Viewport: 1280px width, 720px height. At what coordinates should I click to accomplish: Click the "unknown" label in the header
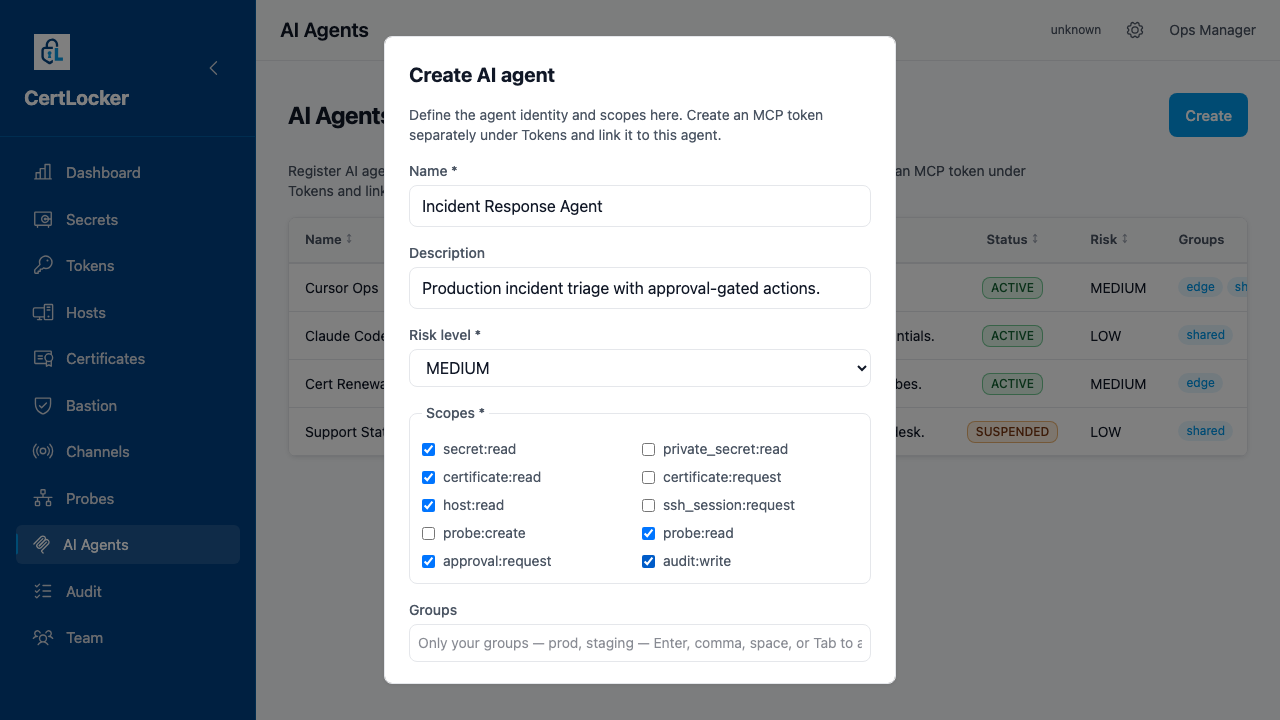pyautogui.click(x=1076, y=30)
